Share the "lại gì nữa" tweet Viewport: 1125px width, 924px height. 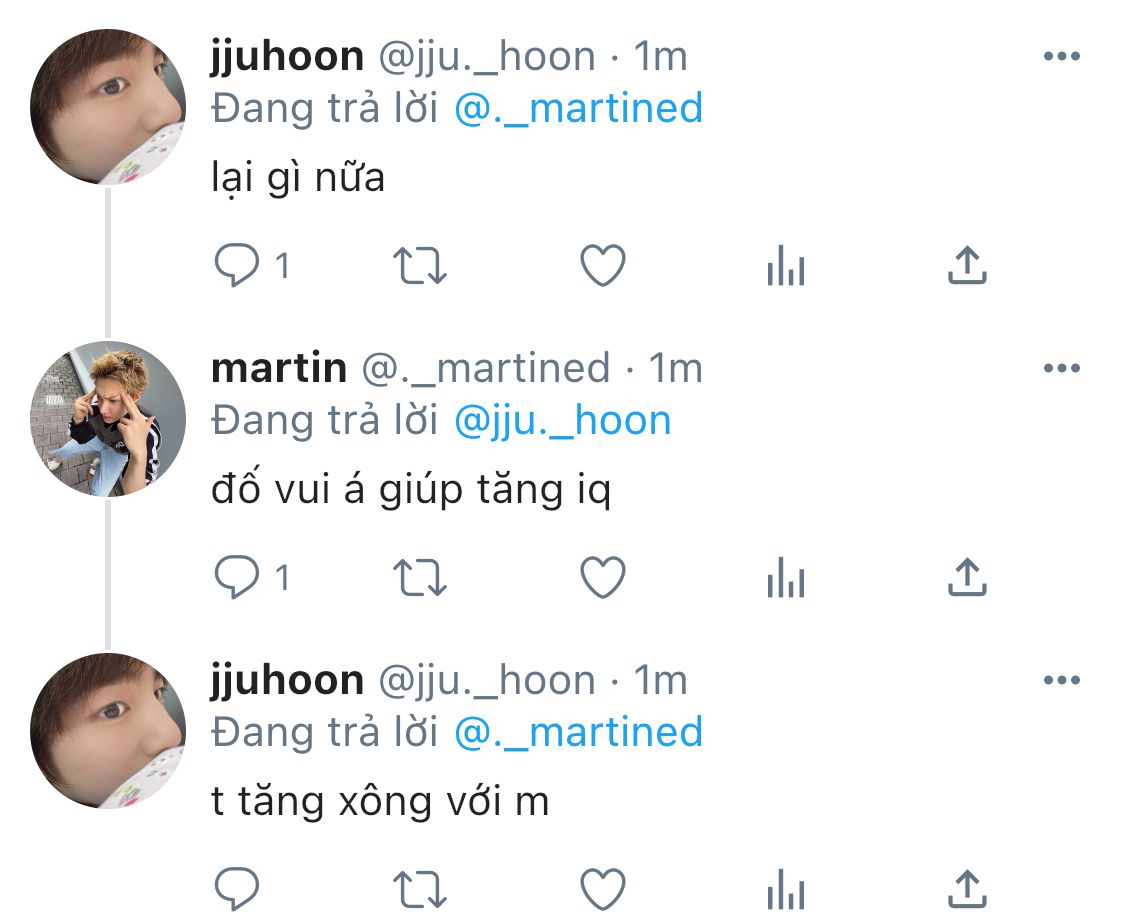967,265
